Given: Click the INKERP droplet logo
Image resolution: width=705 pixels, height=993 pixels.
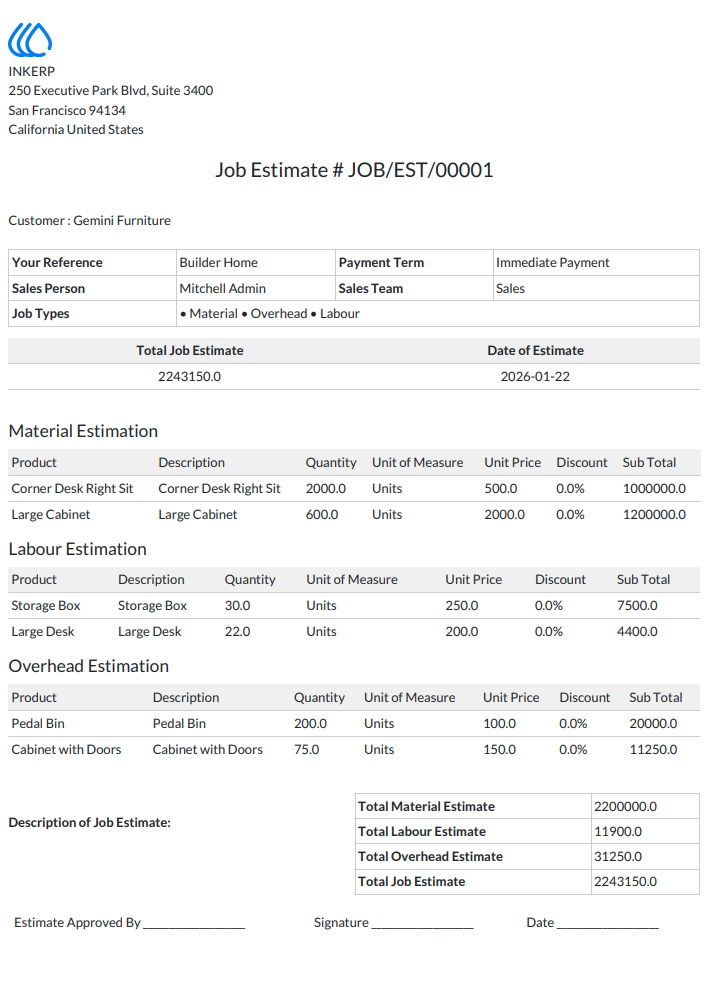Looking at the screenshot, I should point(30,39).
